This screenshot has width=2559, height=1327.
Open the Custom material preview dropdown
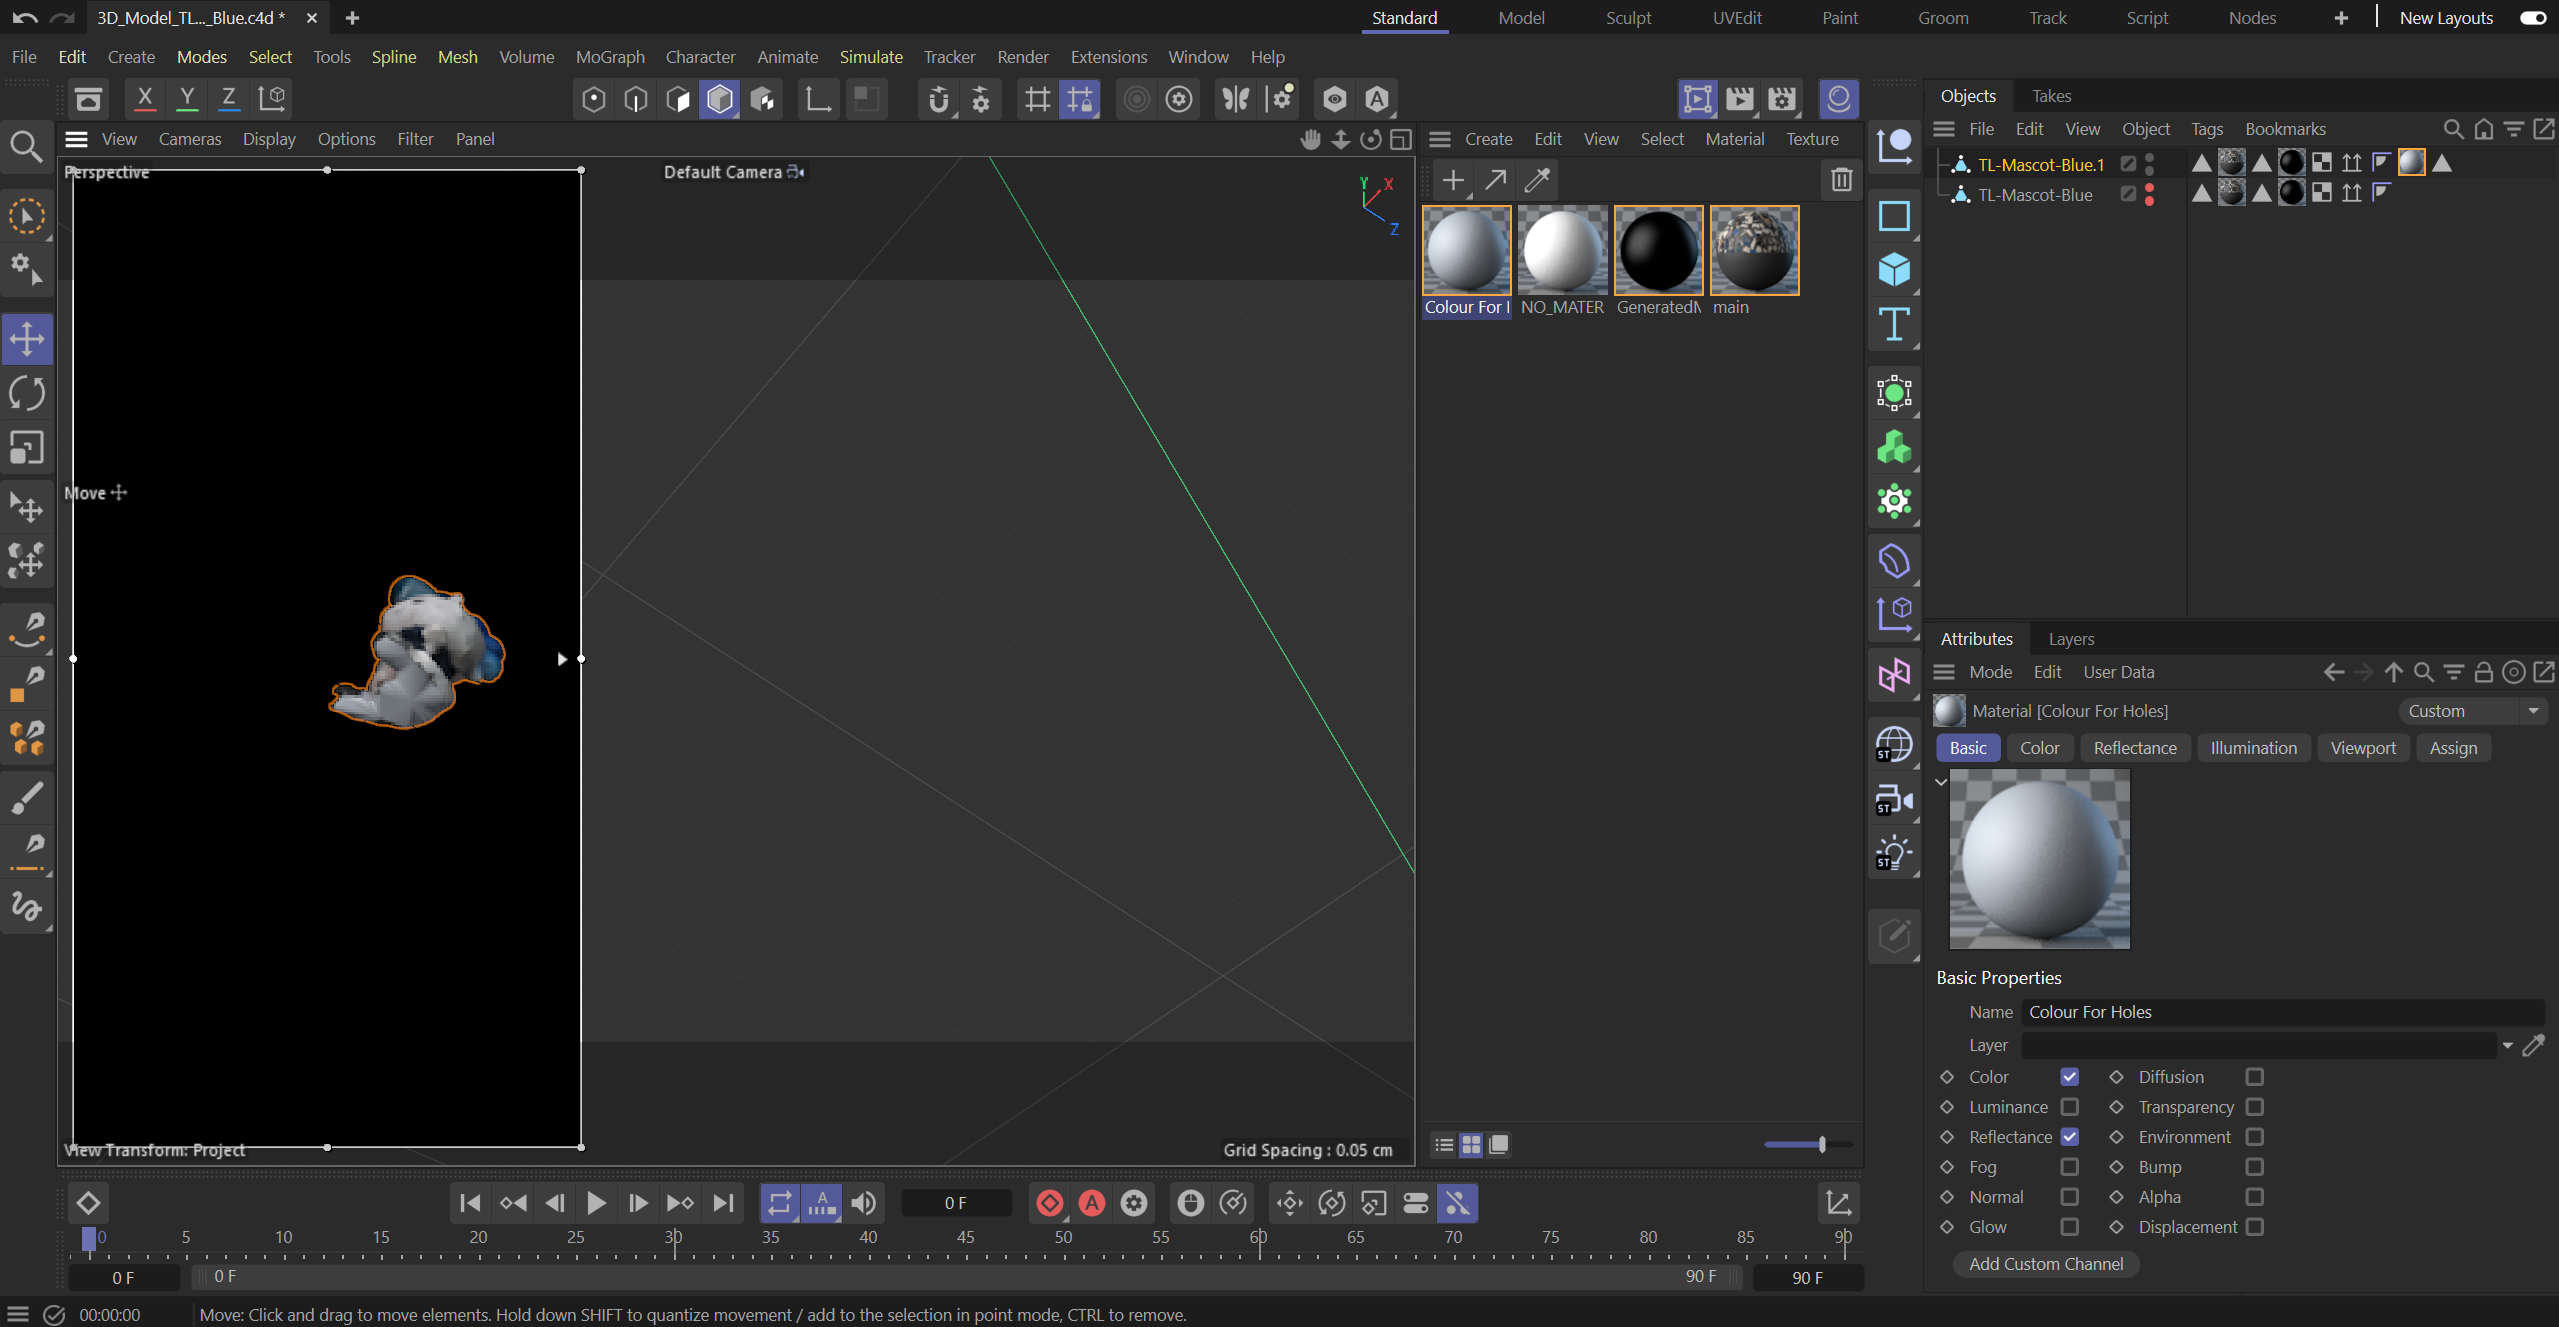click(x=2531, y=711)
